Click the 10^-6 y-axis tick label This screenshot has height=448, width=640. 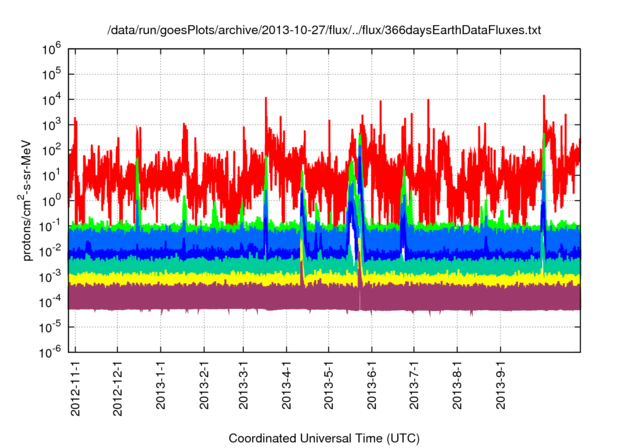50,352
